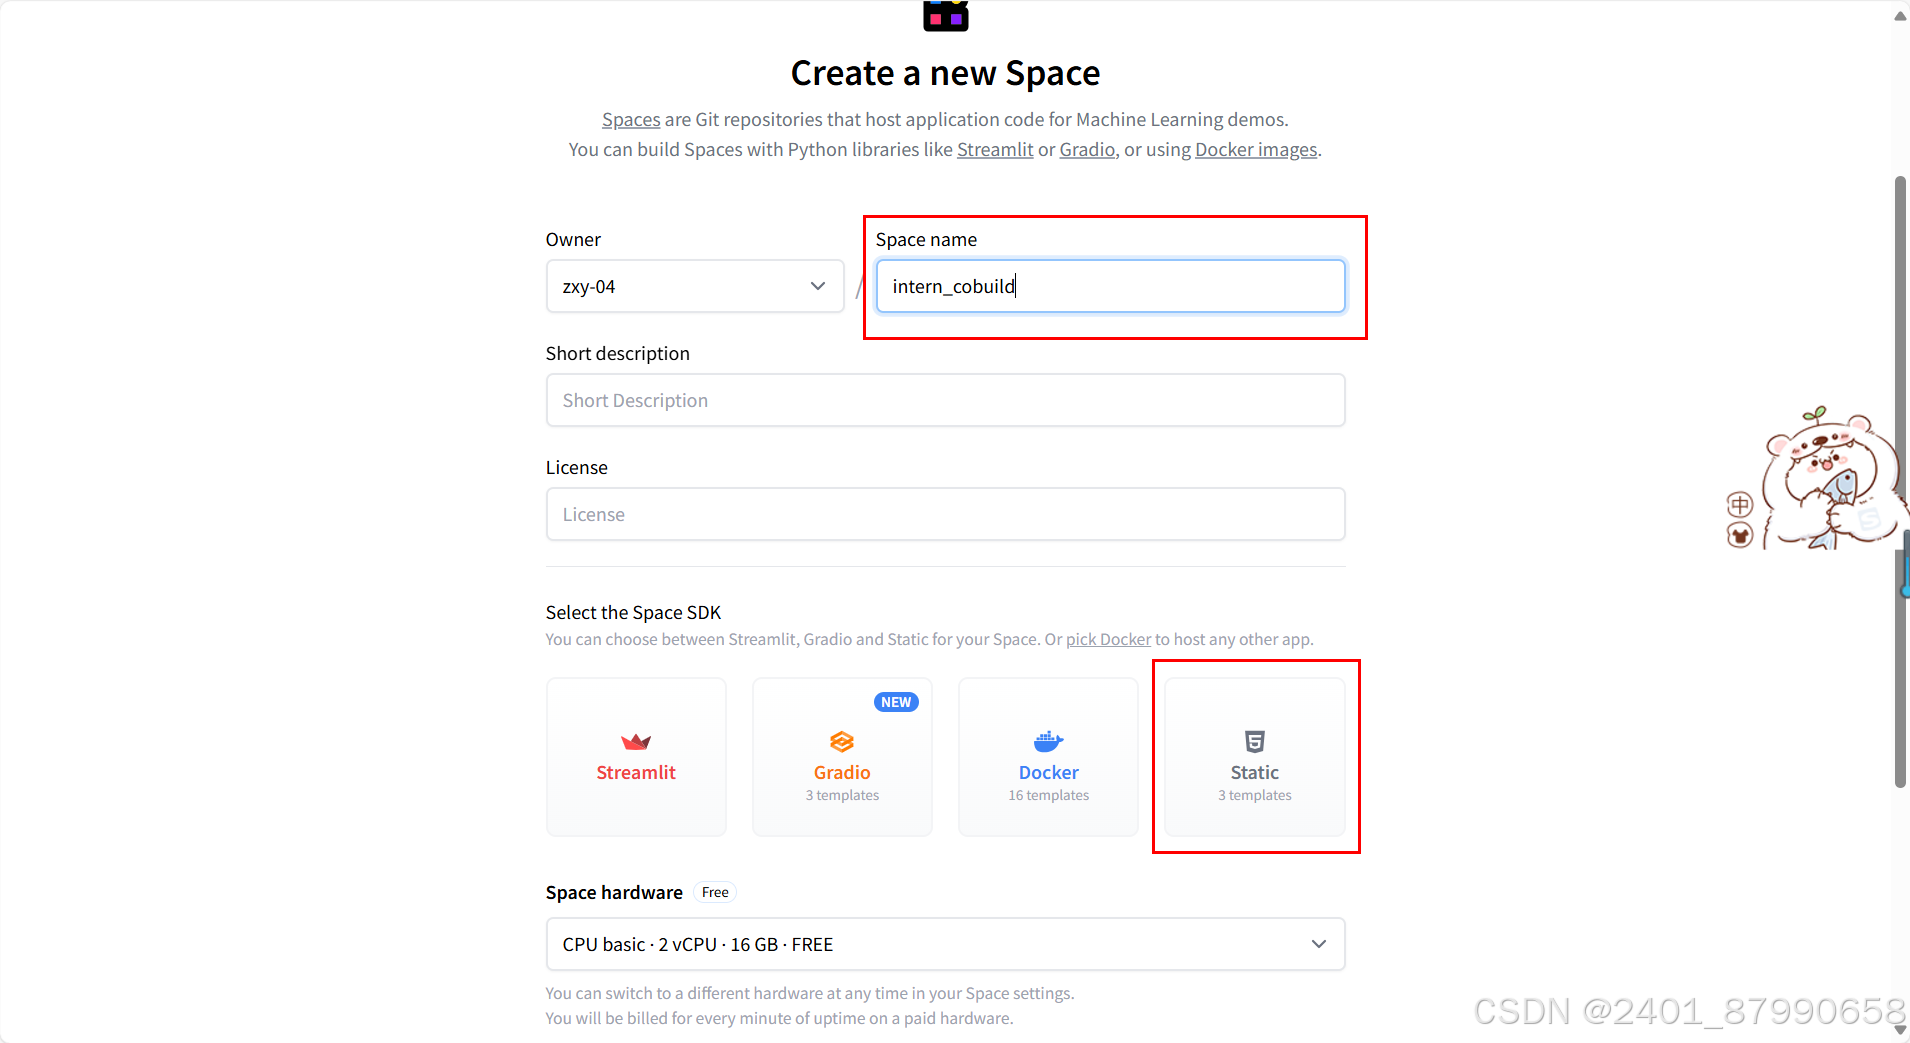Image resolution: width=1910 pixels, height=1043 pixels.
Task: Select the Gradio SDK card
Action: click(842, 757)
